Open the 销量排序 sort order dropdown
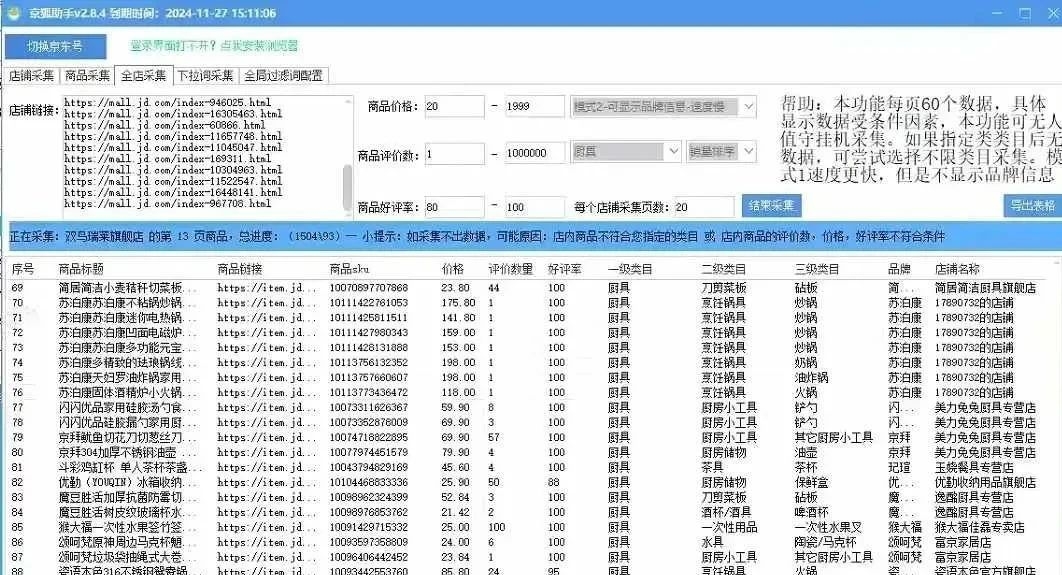 (721, 151)
